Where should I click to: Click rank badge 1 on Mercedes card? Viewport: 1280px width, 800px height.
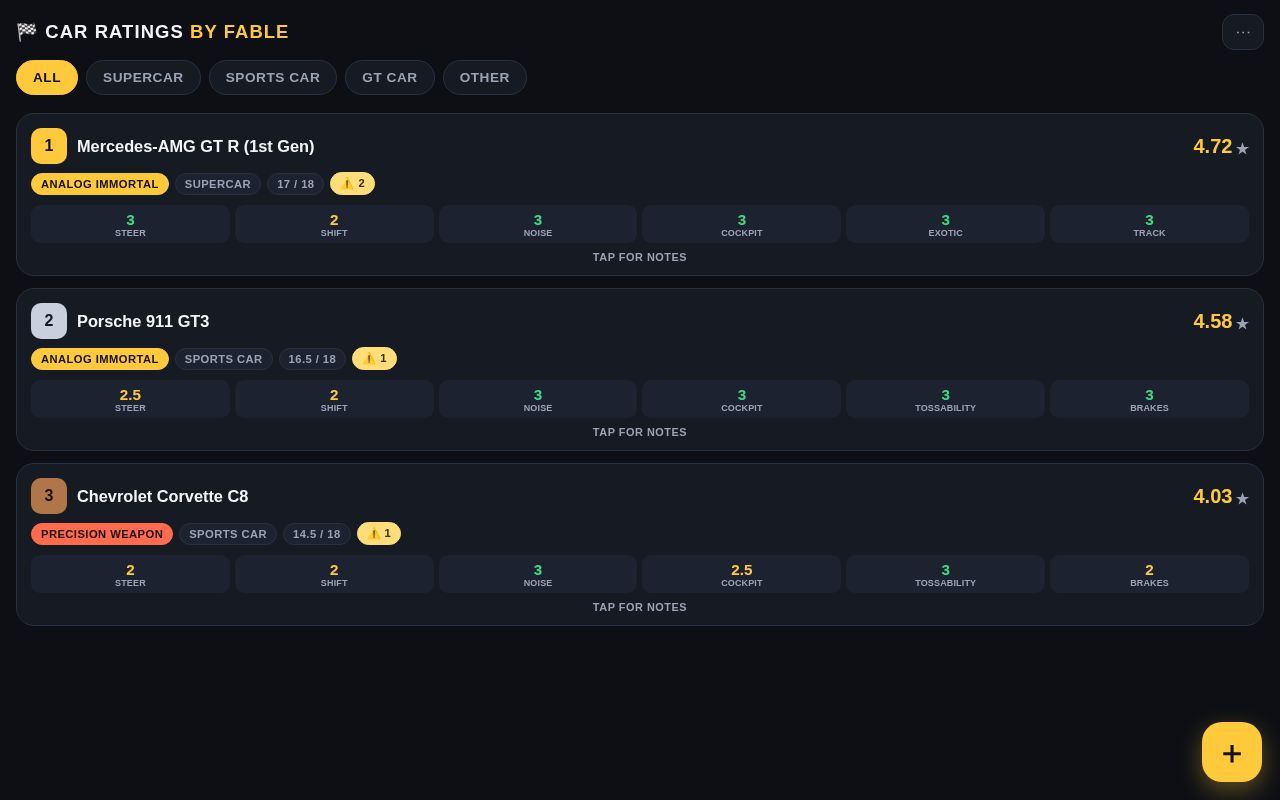coord(49,146)
